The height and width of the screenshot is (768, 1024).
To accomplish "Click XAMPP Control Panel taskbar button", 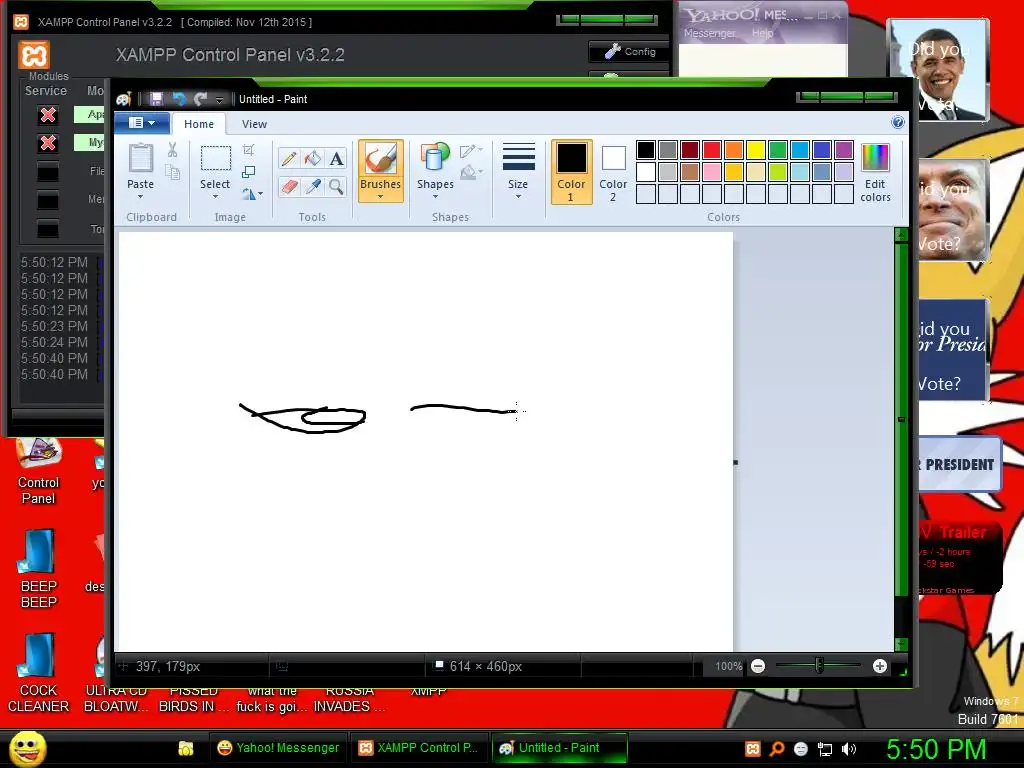I will click(x=419, y=748).
